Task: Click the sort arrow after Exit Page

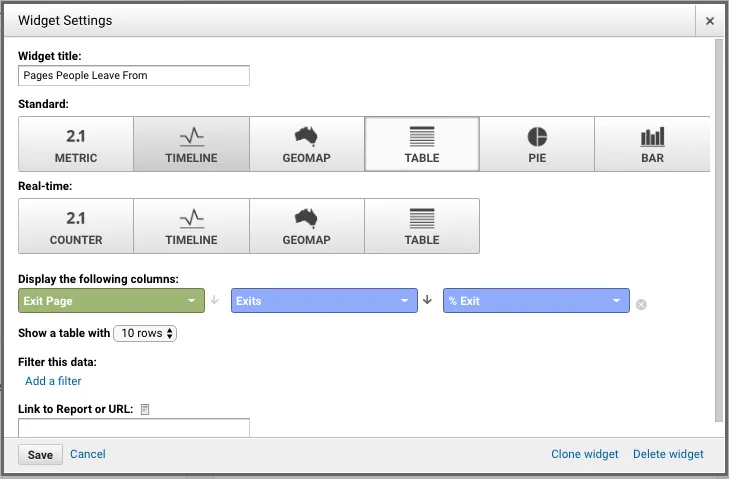Action: tap(214, 300)
